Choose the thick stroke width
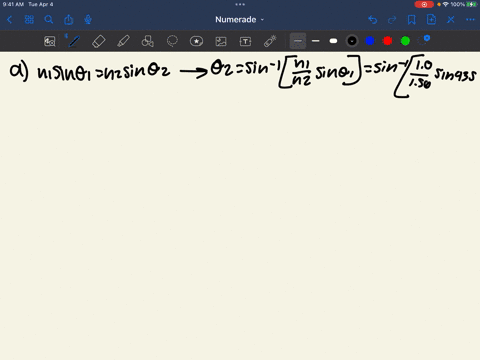The width and height of the screenshot is (480, 360). tap(333, 41)
